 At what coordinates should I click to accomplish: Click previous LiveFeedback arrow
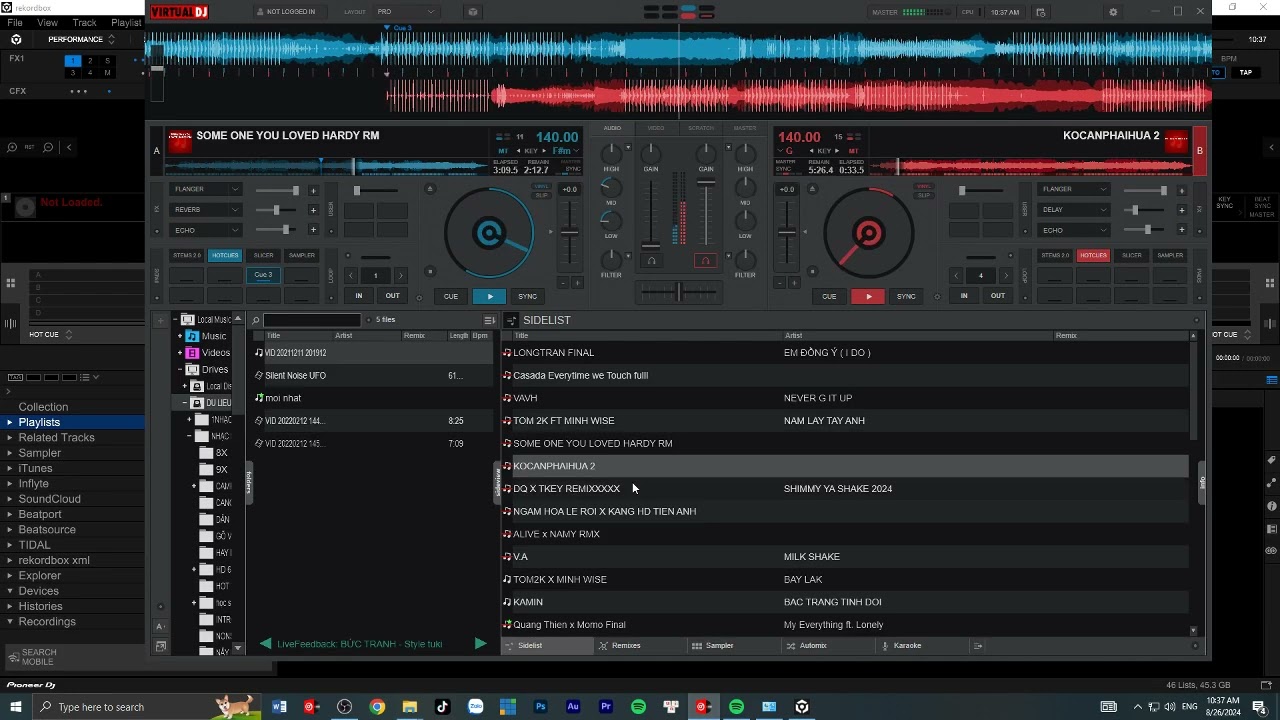[x=265, y=644]
